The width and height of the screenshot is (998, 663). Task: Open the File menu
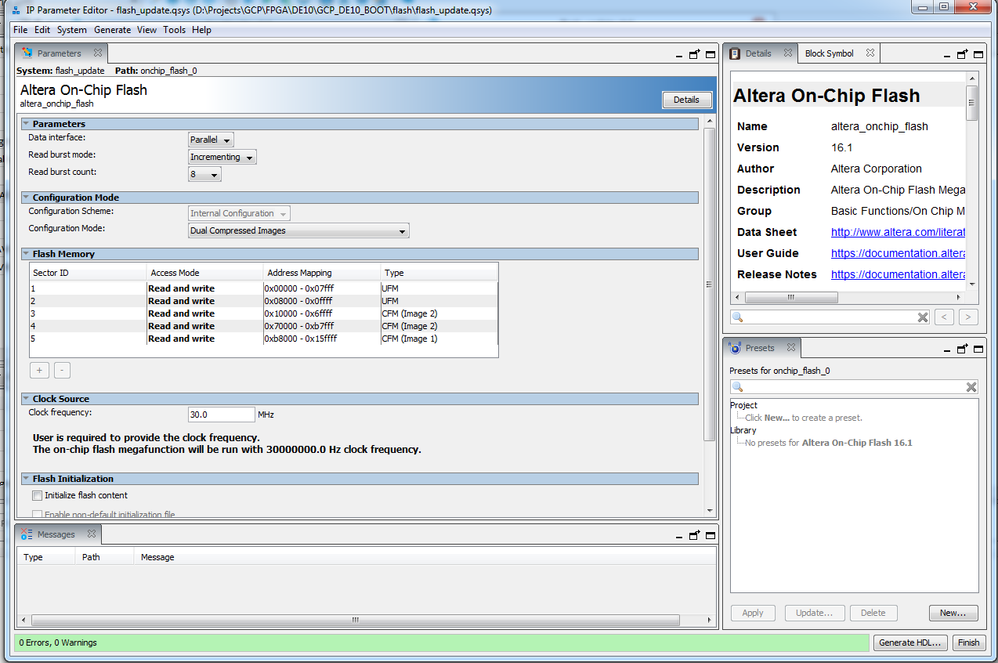coord(20,29)
